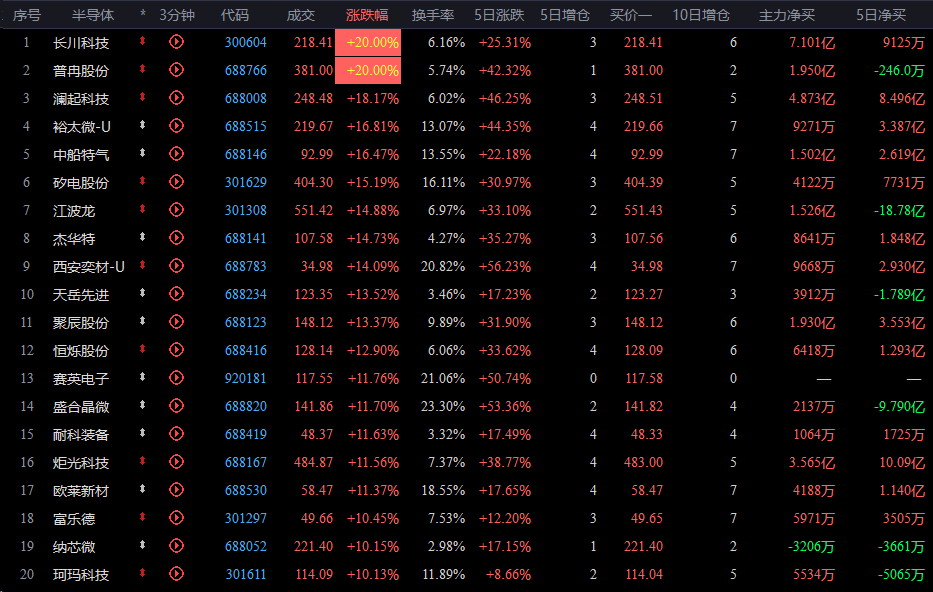Sort by the 主力净买 column header
Image resolution: width=933 pixels, height=592 pixels.
(787, 15)
